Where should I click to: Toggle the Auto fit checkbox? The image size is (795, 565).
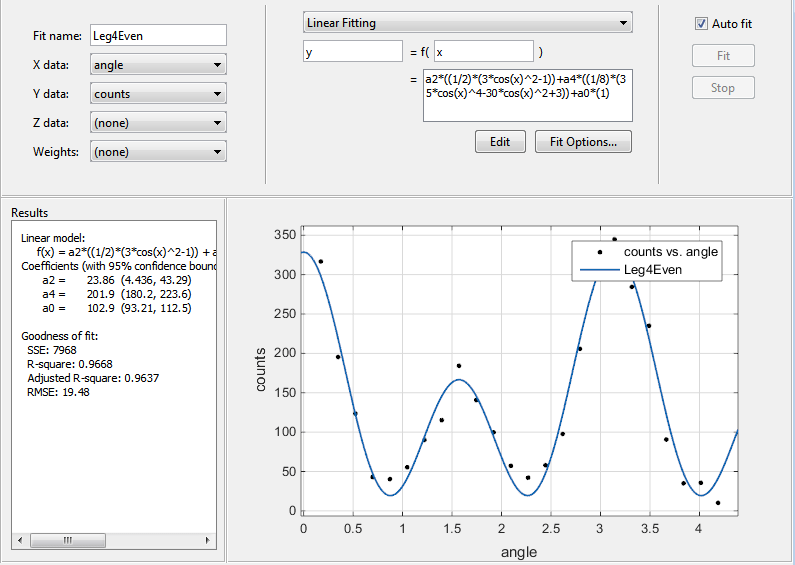point(701,24)
